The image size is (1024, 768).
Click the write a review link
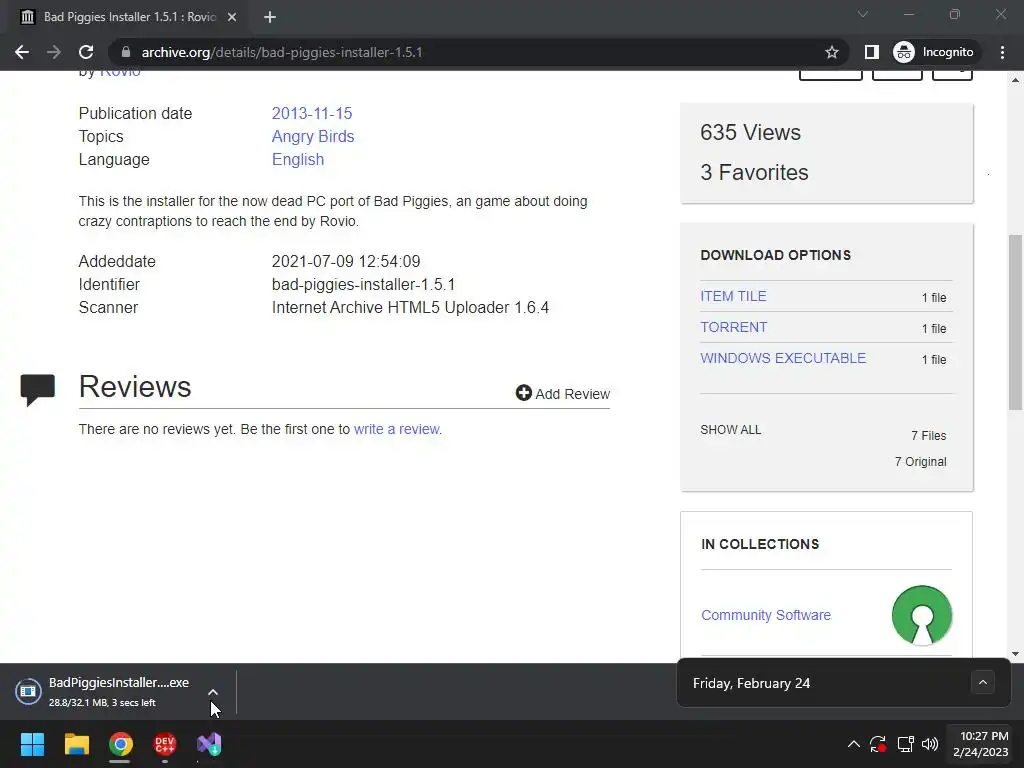396,429
